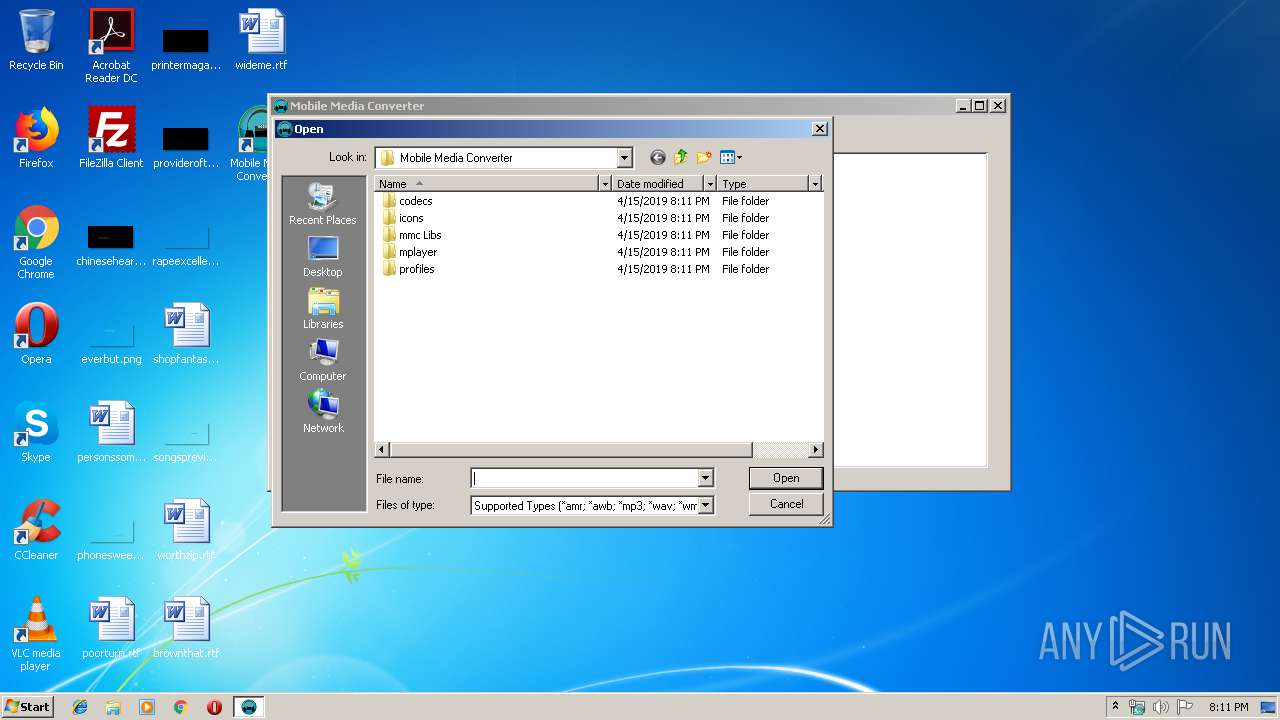Open Windows Media Player taskbar icon

click(147, 707)
